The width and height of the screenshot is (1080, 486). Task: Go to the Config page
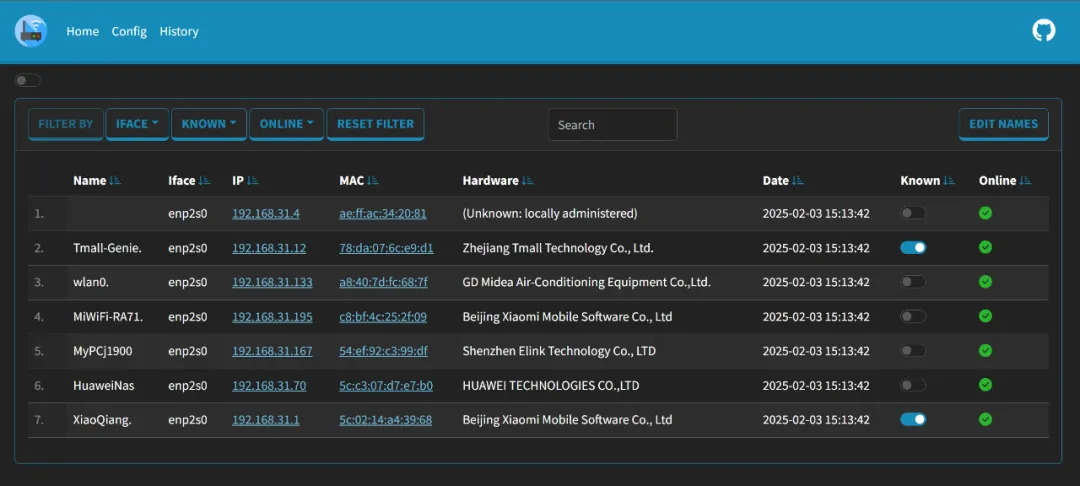(x=129, y=31)
